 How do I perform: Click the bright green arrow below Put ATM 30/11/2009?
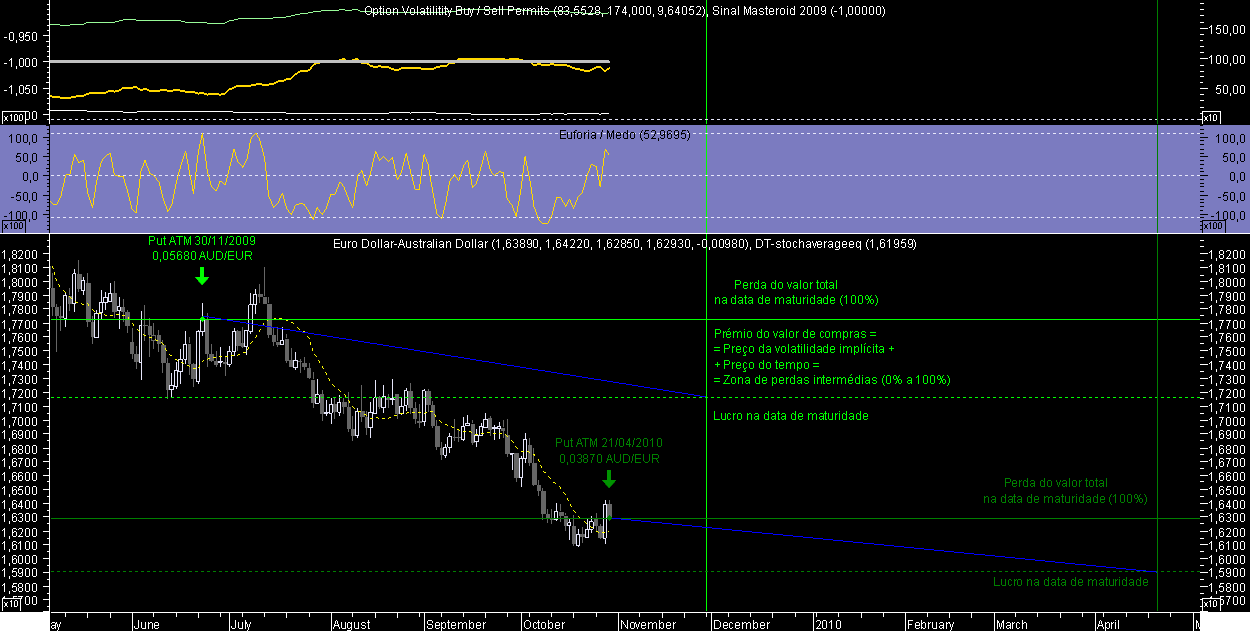[202, 275]
